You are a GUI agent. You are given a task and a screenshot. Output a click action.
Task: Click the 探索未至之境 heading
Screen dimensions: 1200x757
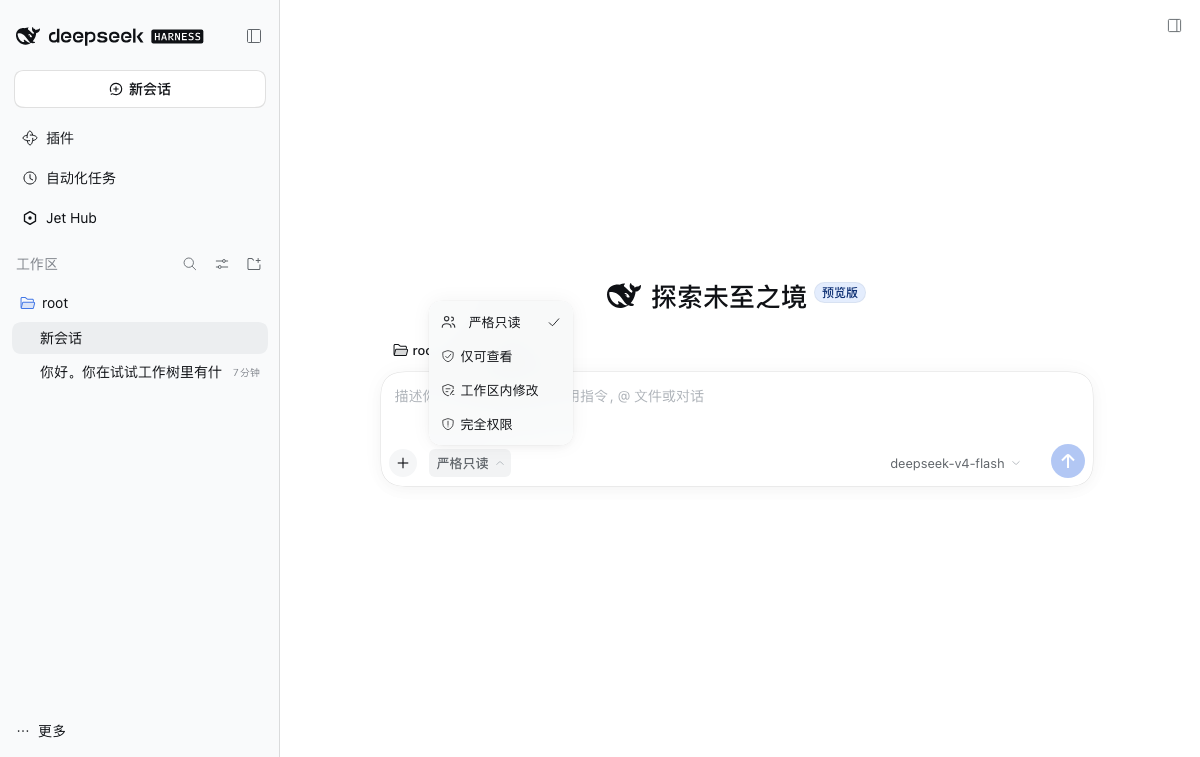(x=729, y=296)
